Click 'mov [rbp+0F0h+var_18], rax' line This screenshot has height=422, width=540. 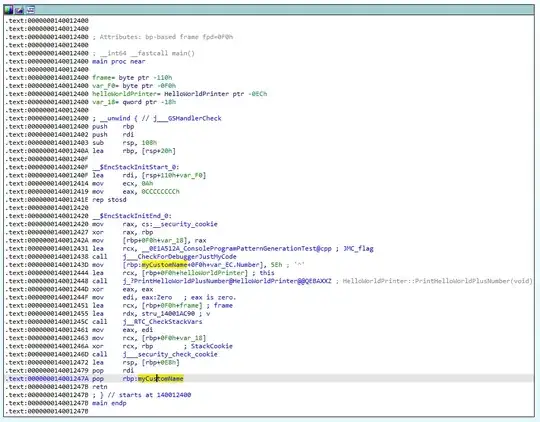point(149,240)
